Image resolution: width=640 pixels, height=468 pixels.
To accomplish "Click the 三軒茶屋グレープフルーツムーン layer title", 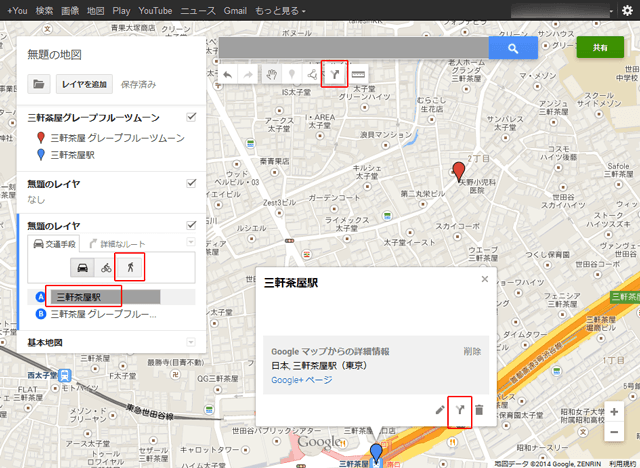I will [93, 118].
